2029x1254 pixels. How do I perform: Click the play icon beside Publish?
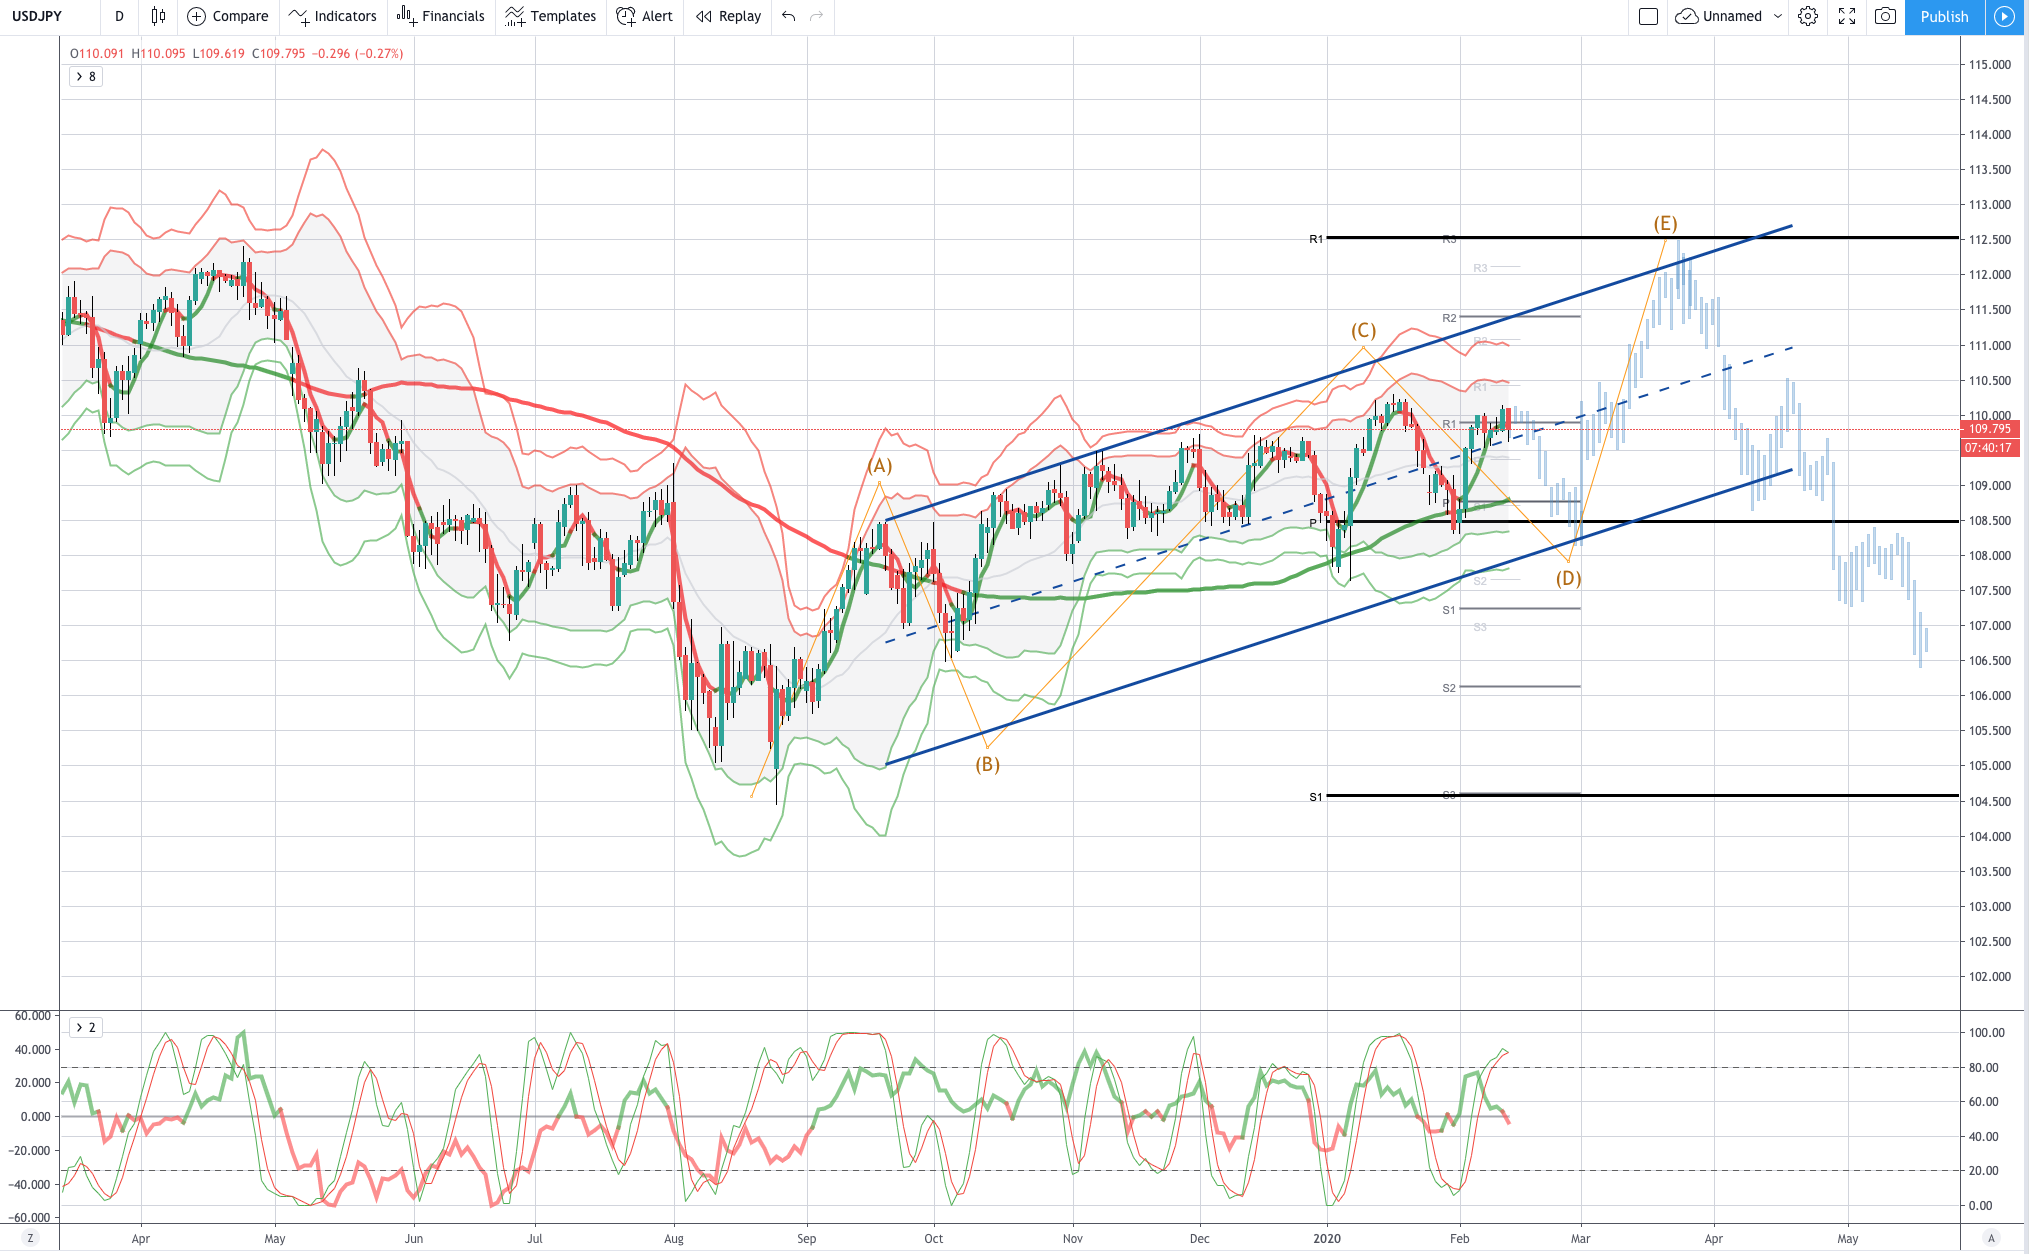2004,16
